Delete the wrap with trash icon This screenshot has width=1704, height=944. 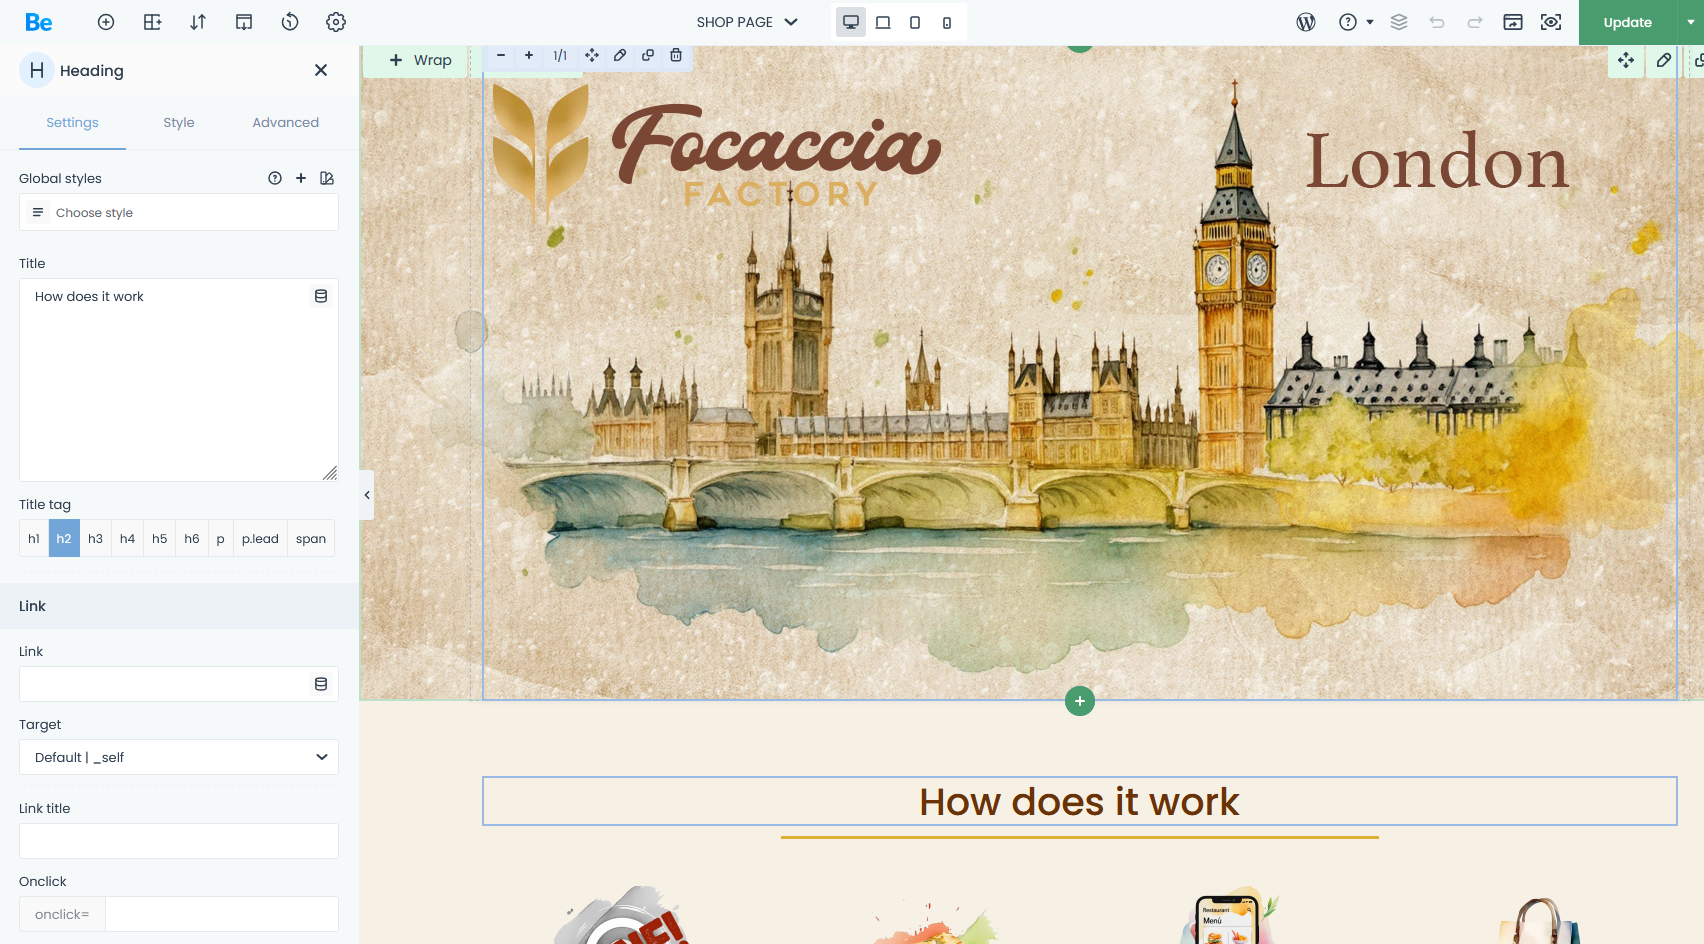point(676,56)
